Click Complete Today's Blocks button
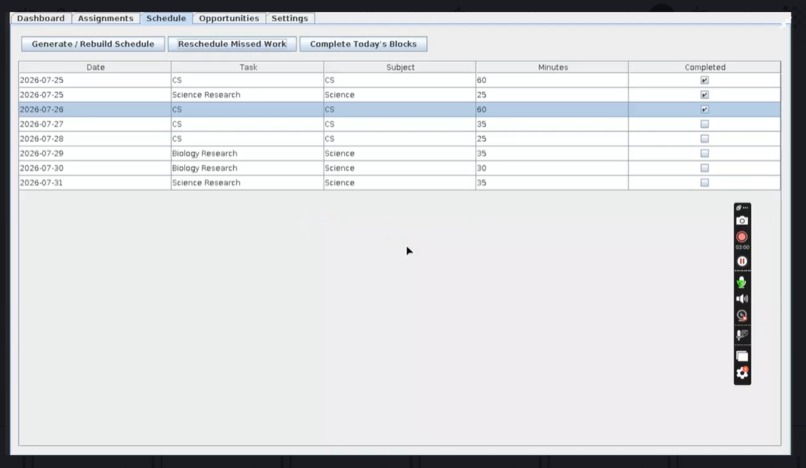 click(x=363, y=44)
